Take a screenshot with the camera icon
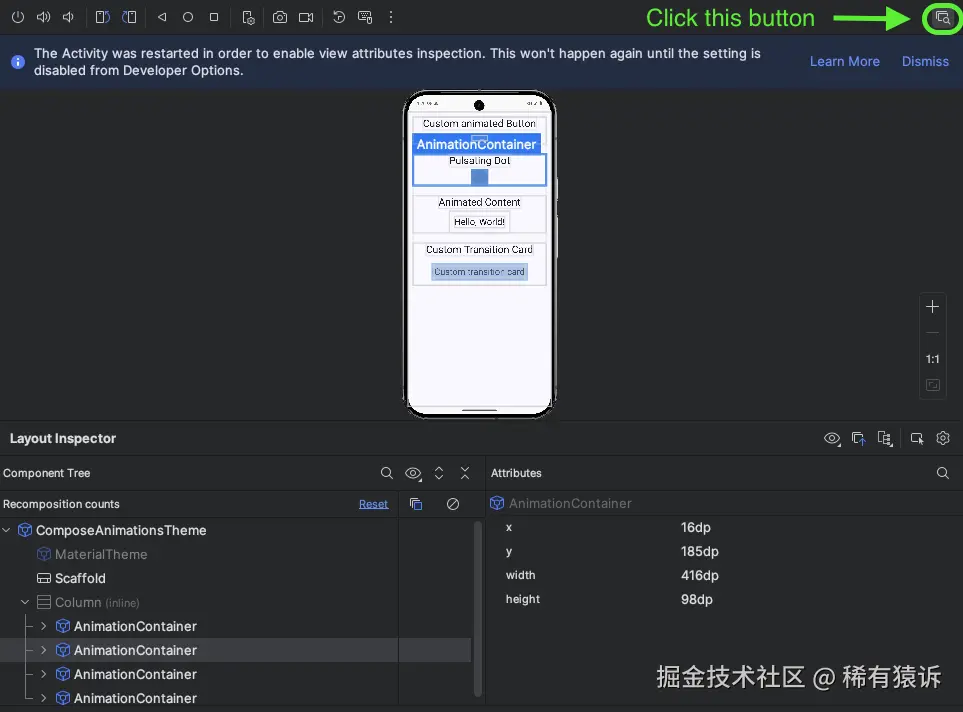963x712 pixels. click(281, 17)
